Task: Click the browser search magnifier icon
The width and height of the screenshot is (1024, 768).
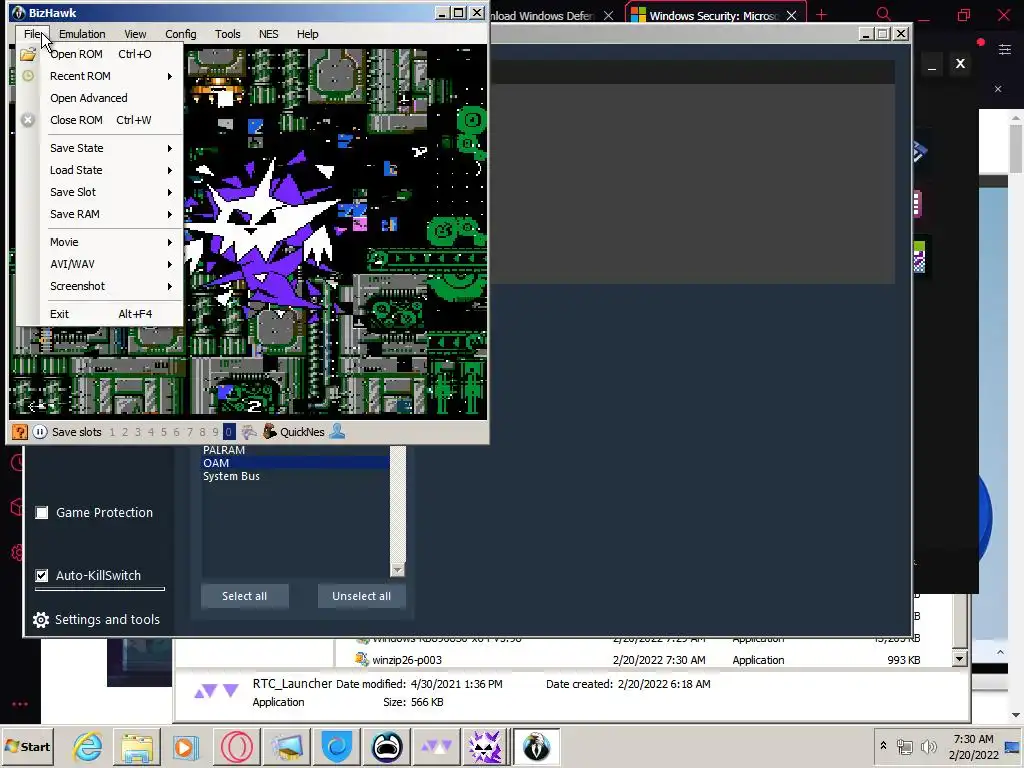Action: [x=884, y=14]
